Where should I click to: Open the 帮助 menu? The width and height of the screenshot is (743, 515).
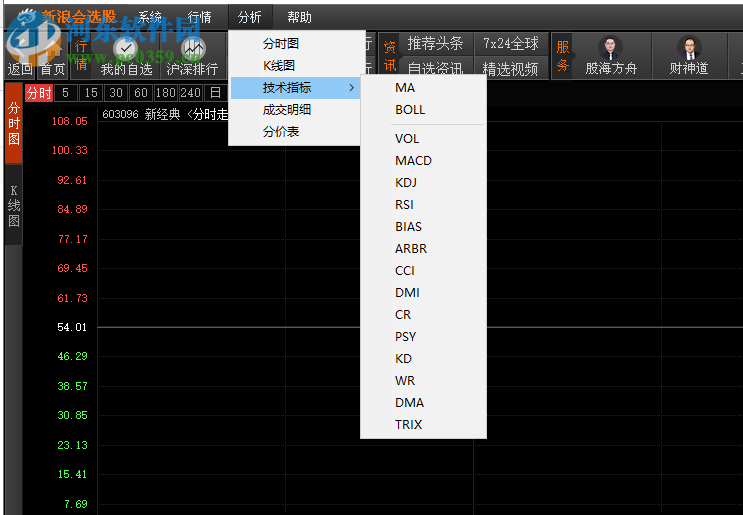(299, 18)
